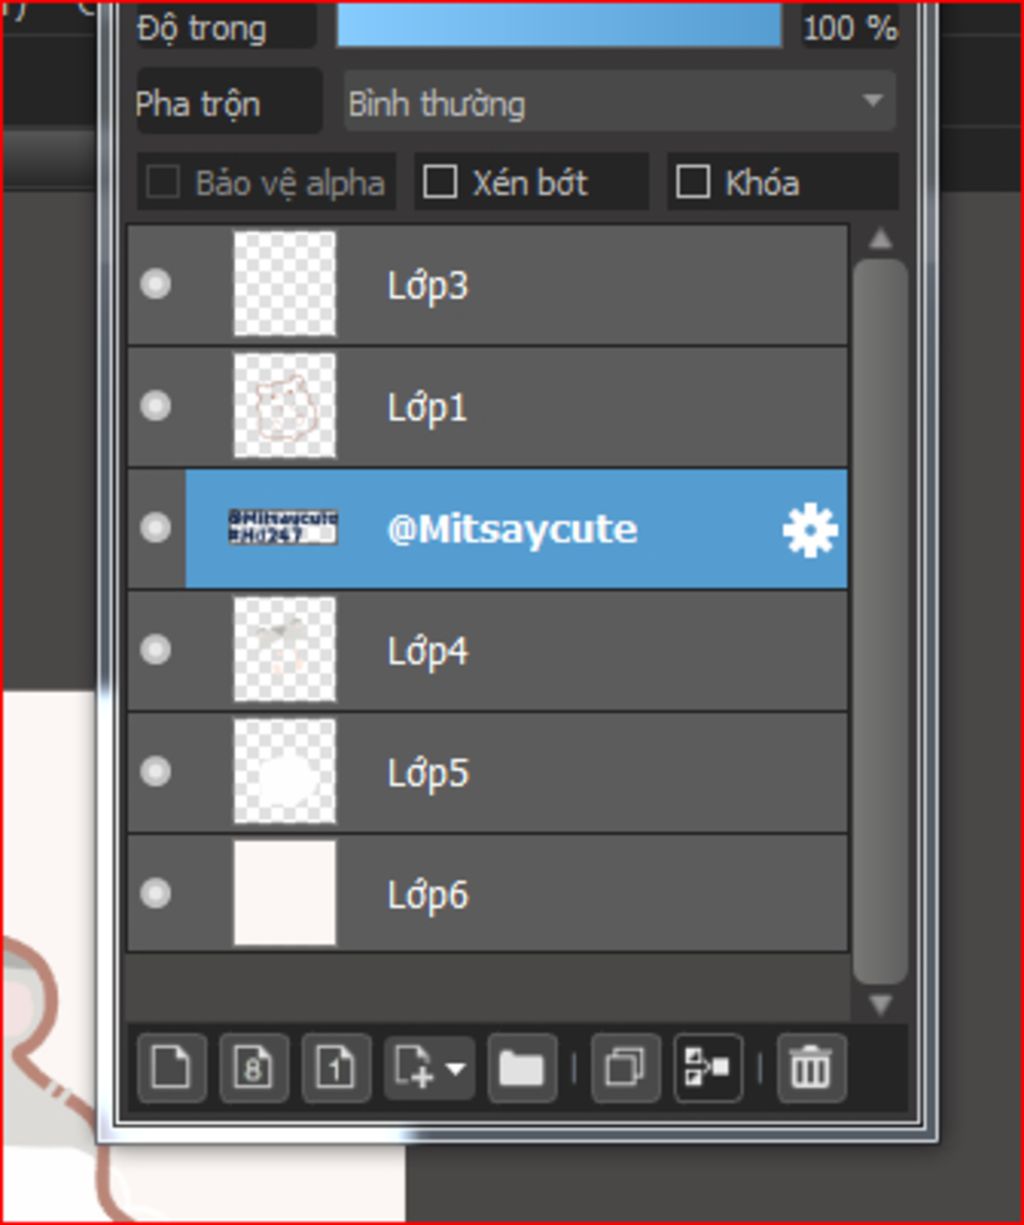Click the layer list scroll down arrow
The width and height of the screenshot is (1024, 1225).
(x=880, y=1005)
